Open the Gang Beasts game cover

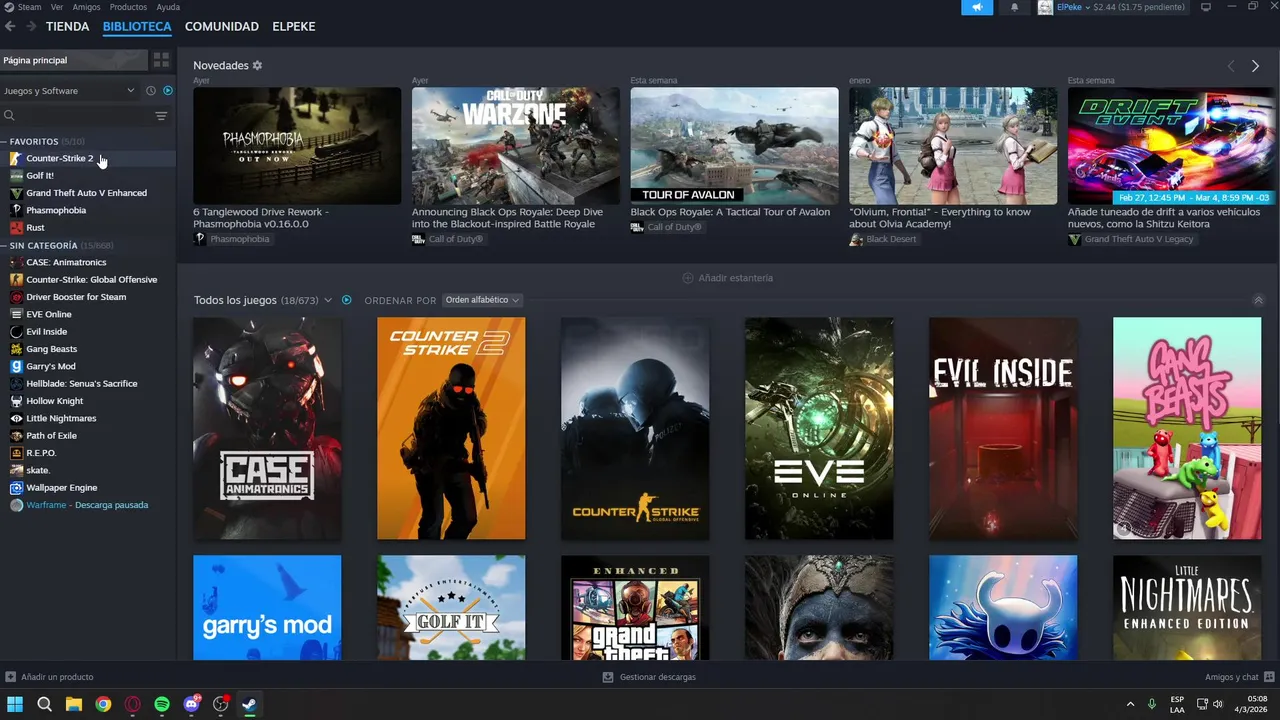click(1187, 428)
